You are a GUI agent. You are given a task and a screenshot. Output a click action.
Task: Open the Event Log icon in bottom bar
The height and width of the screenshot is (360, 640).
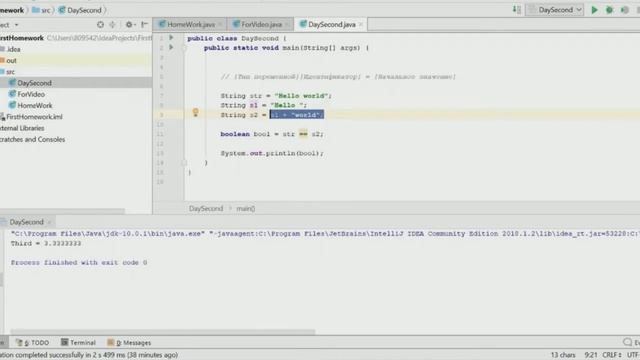(628, 342)
